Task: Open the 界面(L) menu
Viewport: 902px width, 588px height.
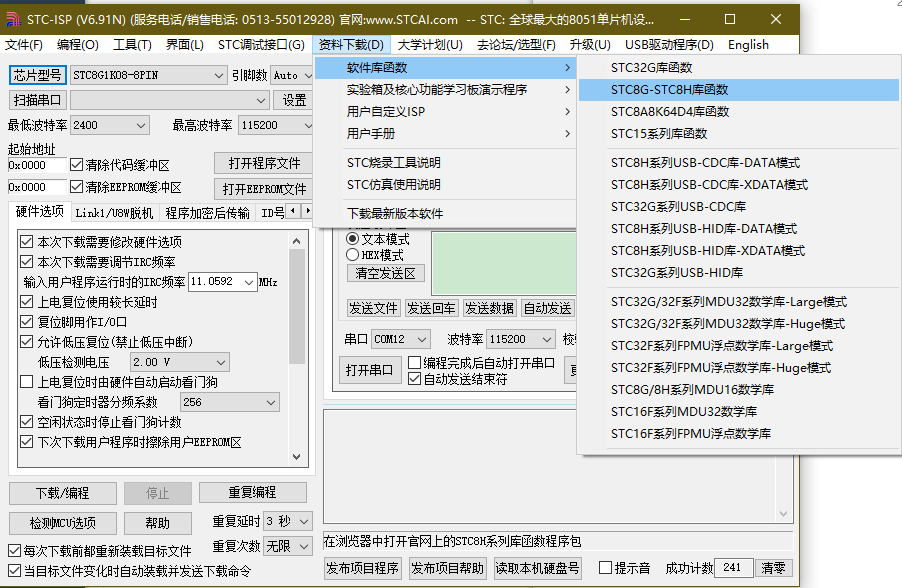Action: pos(185,45)
